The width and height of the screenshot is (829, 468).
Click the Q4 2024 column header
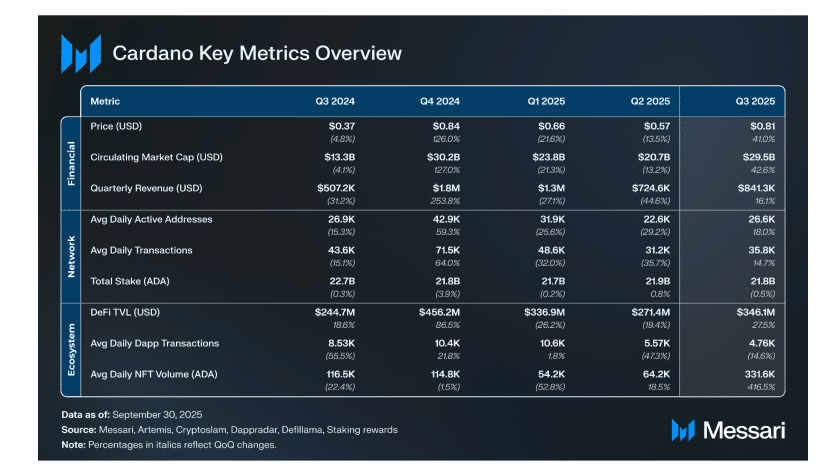[440, 101]
